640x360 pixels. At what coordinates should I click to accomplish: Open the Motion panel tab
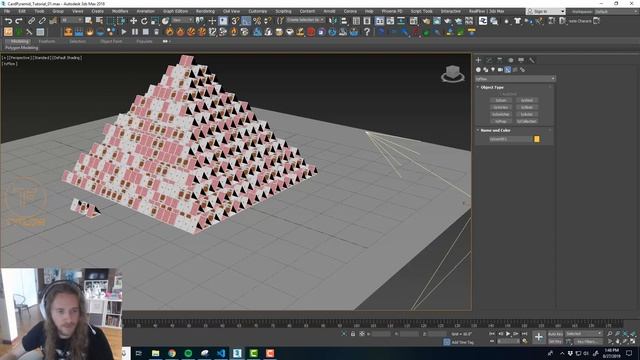tap(510, 60)
